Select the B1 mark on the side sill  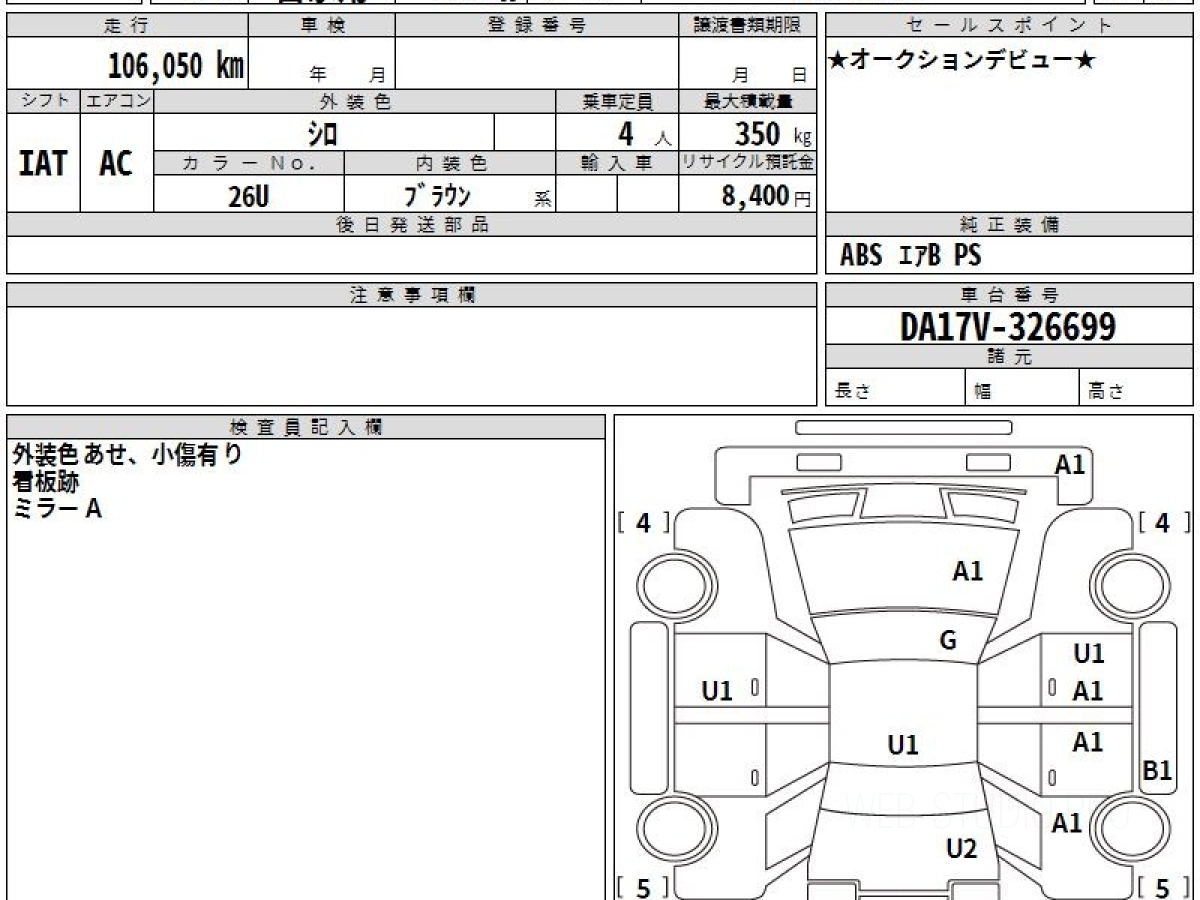click(x=1157, y=771)
